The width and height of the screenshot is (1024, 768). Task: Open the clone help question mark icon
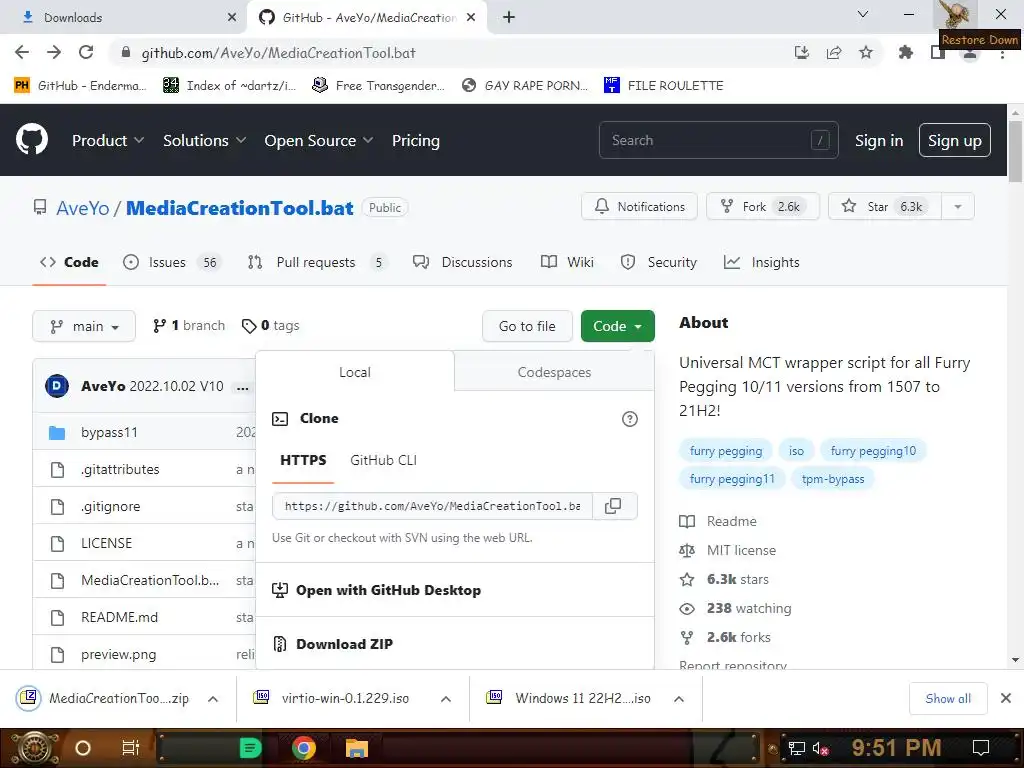point(630,419)
